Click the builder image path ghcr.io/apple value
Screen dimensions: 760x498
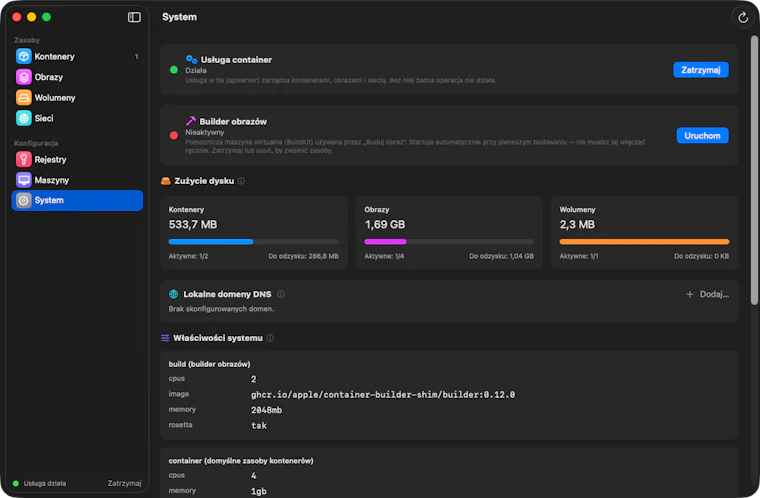383,395
